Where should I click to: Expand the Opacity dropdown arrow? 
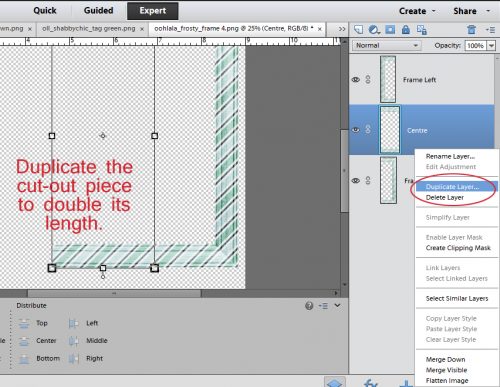click(x=491, y=46)
